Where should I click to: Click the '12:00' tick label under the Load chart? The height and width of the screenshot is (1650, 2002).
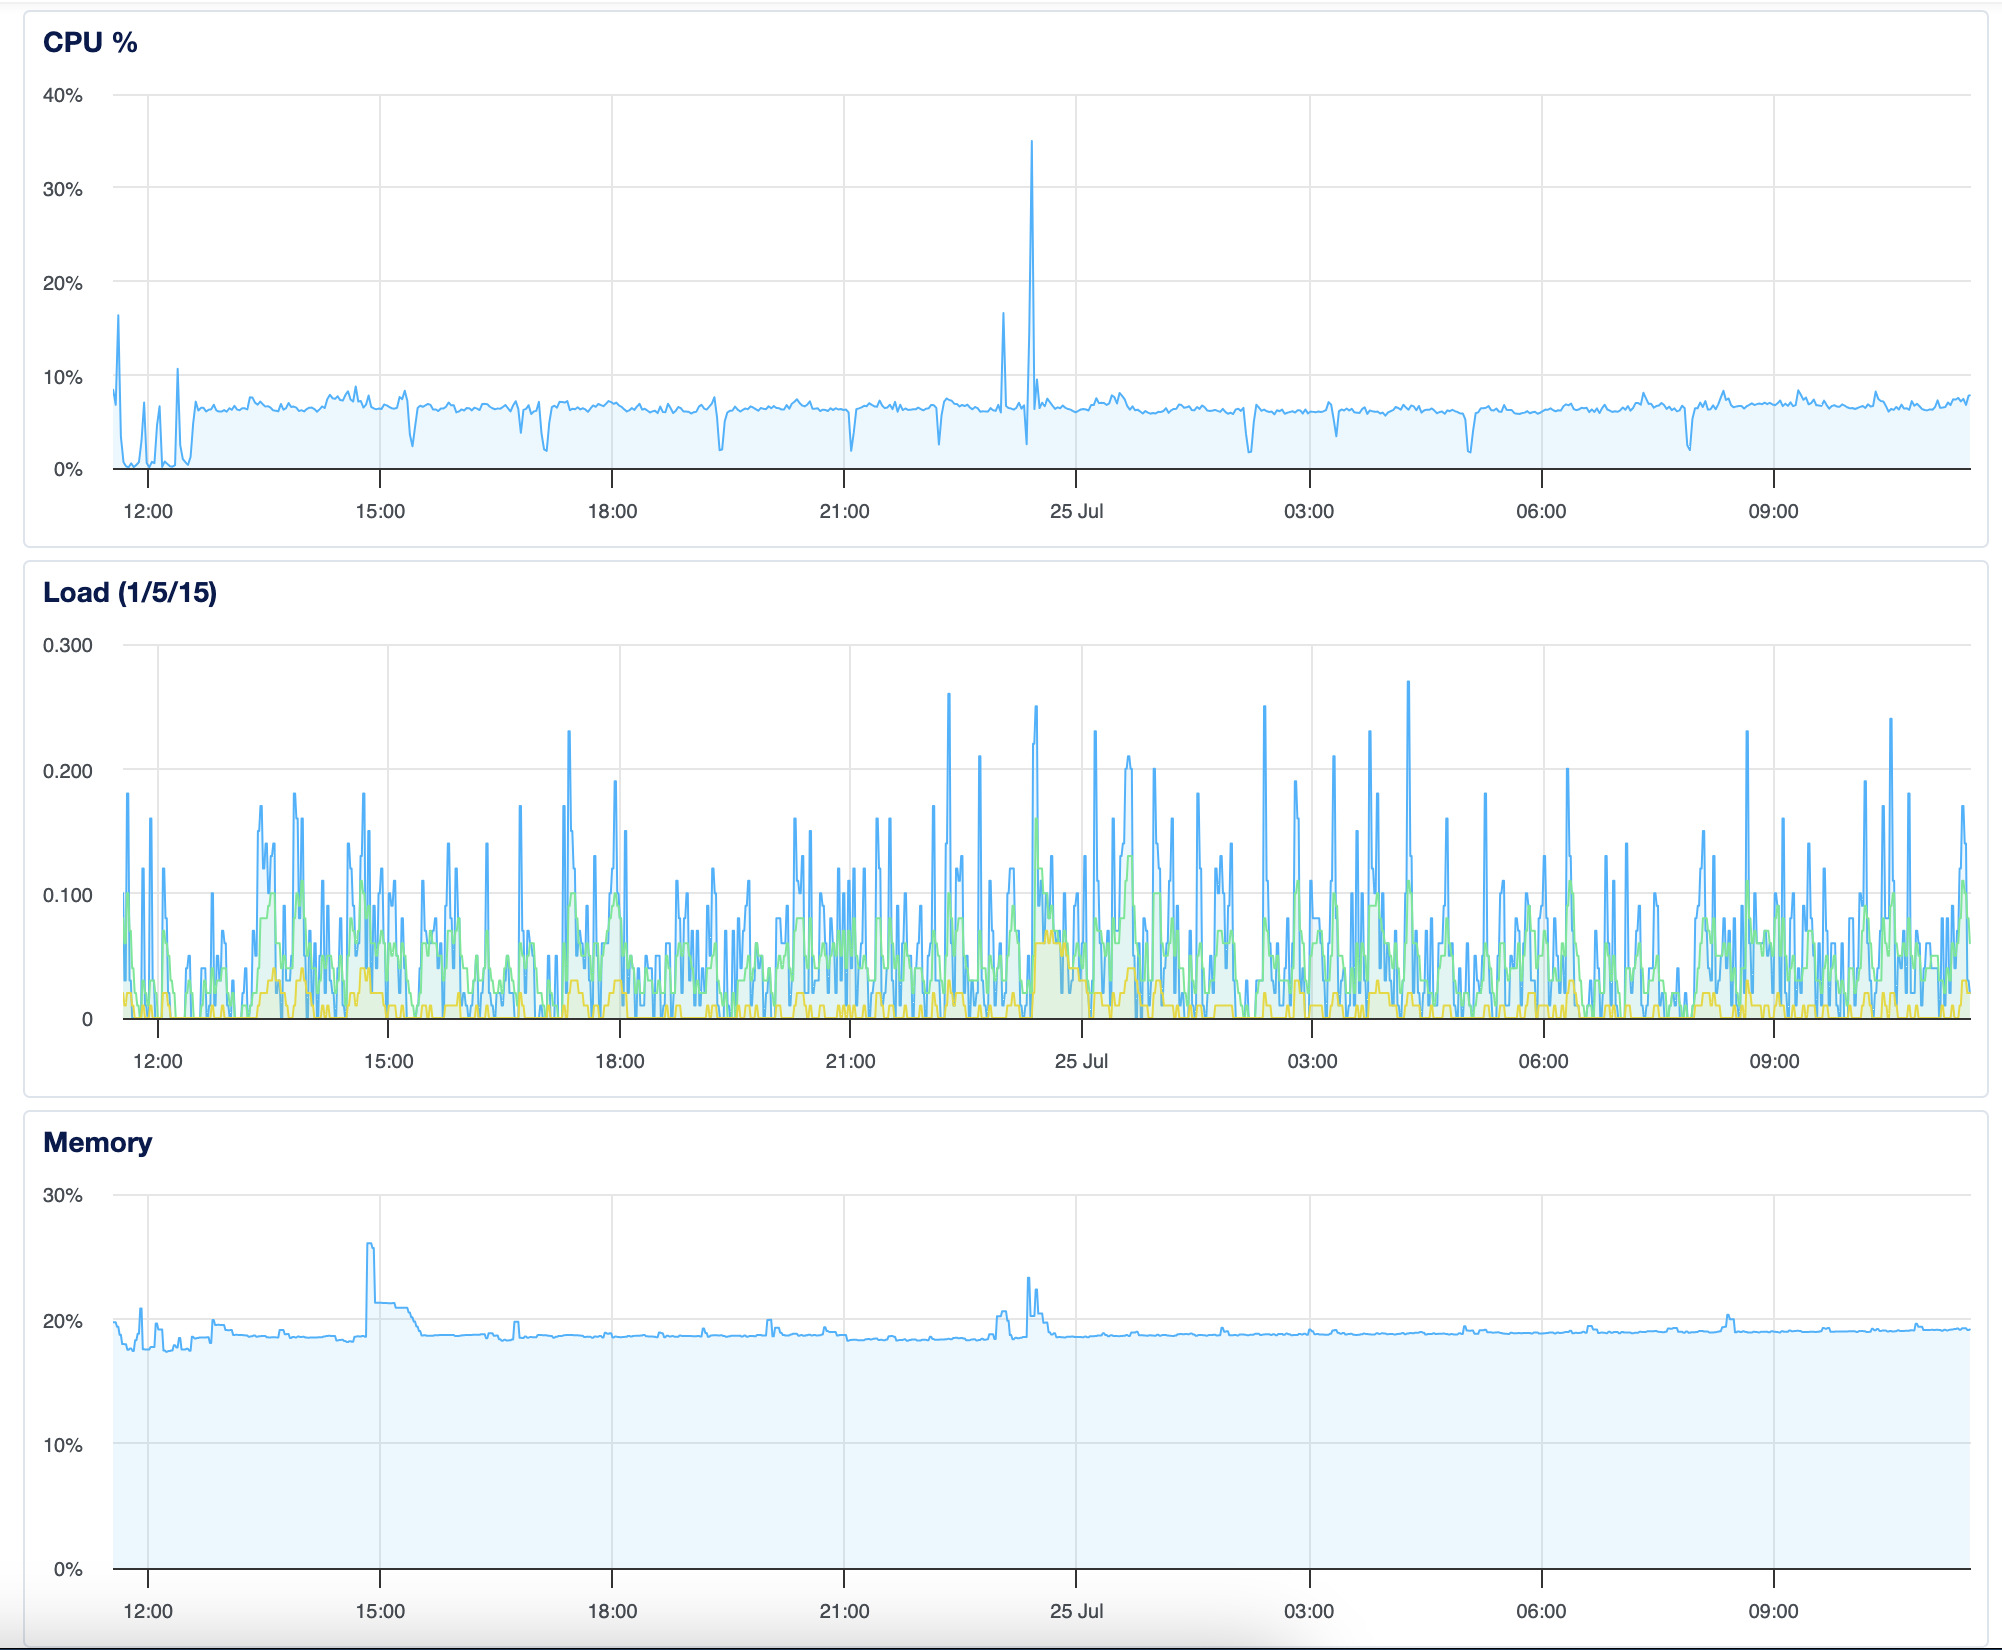click(158, 1061)
